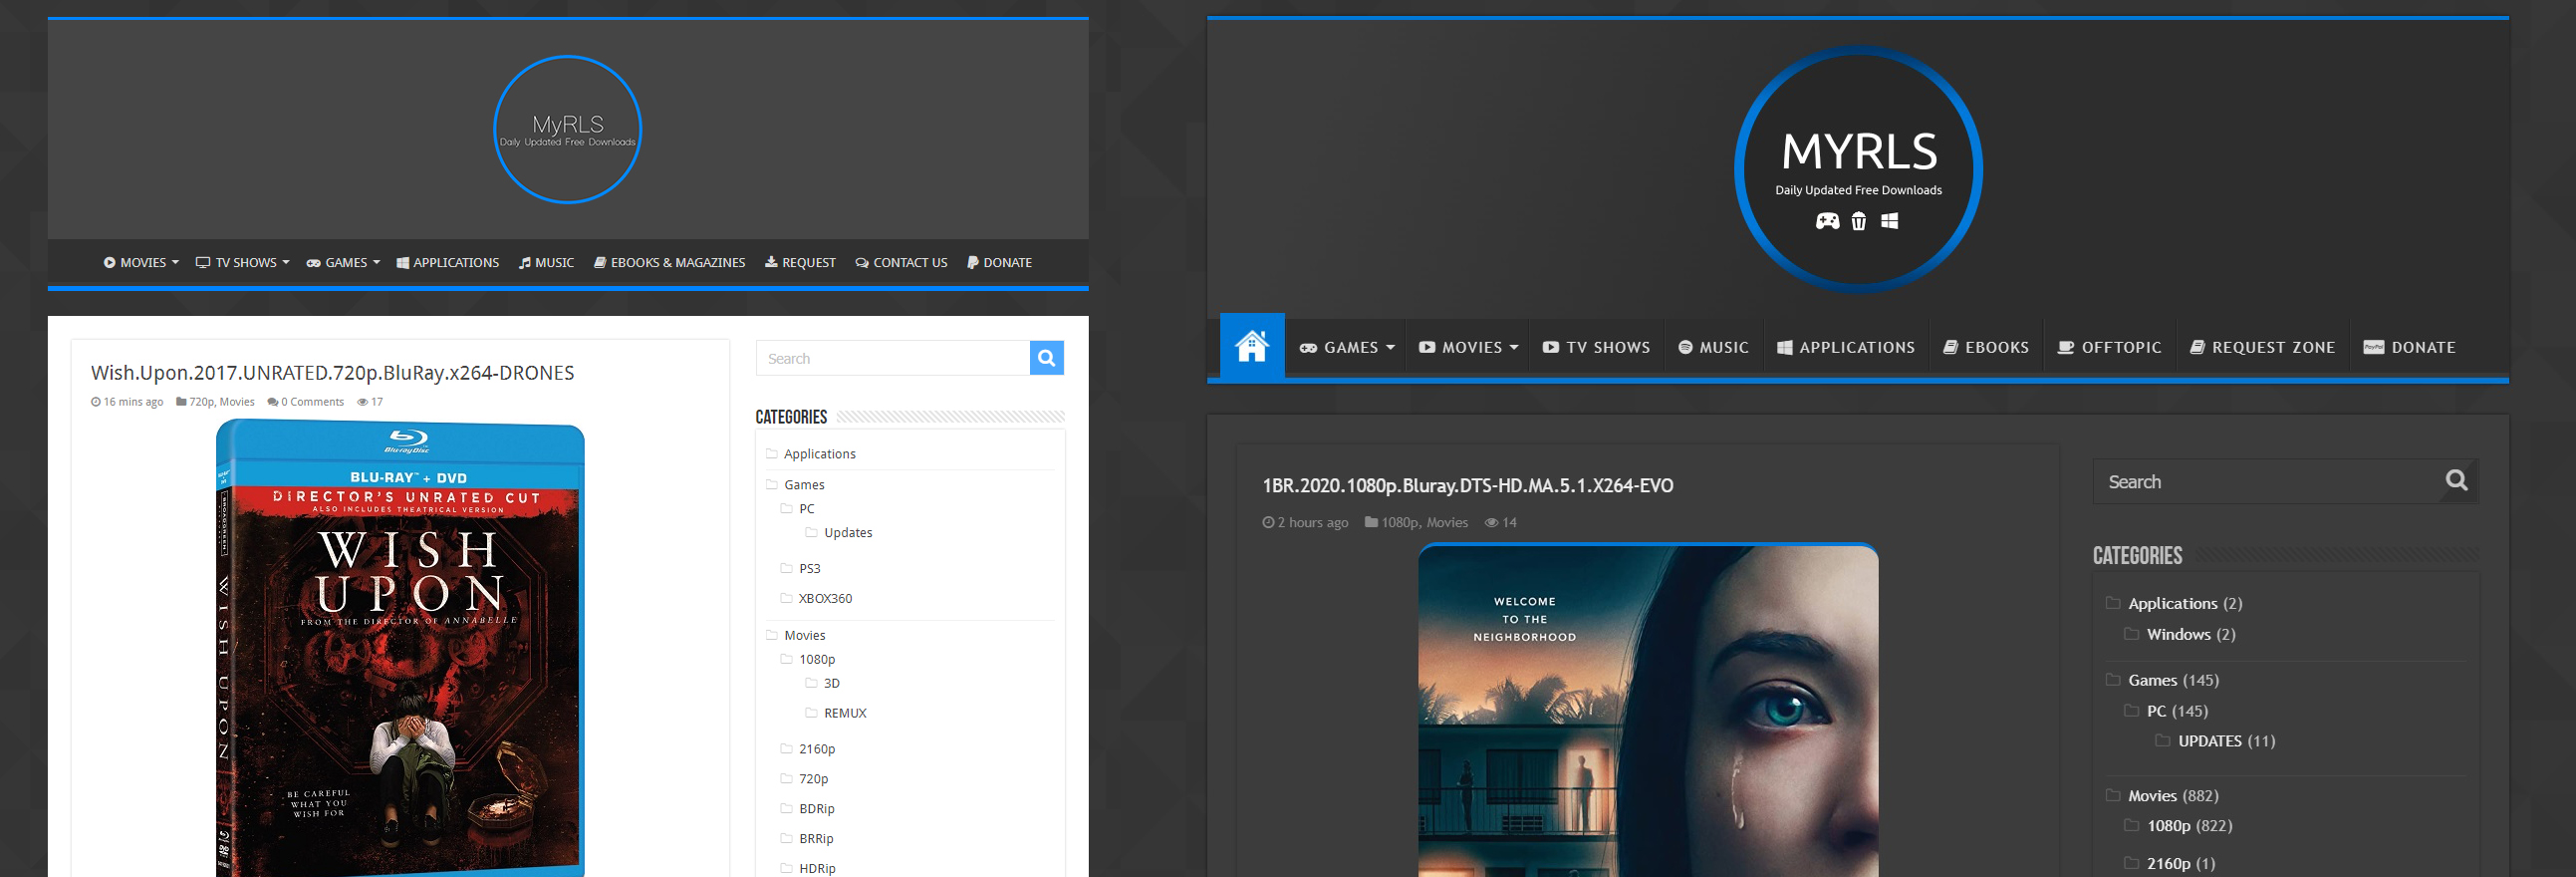The image size is (2576, 877).
Task: Click the blue search magnifier button
Action: point(1046,358)
